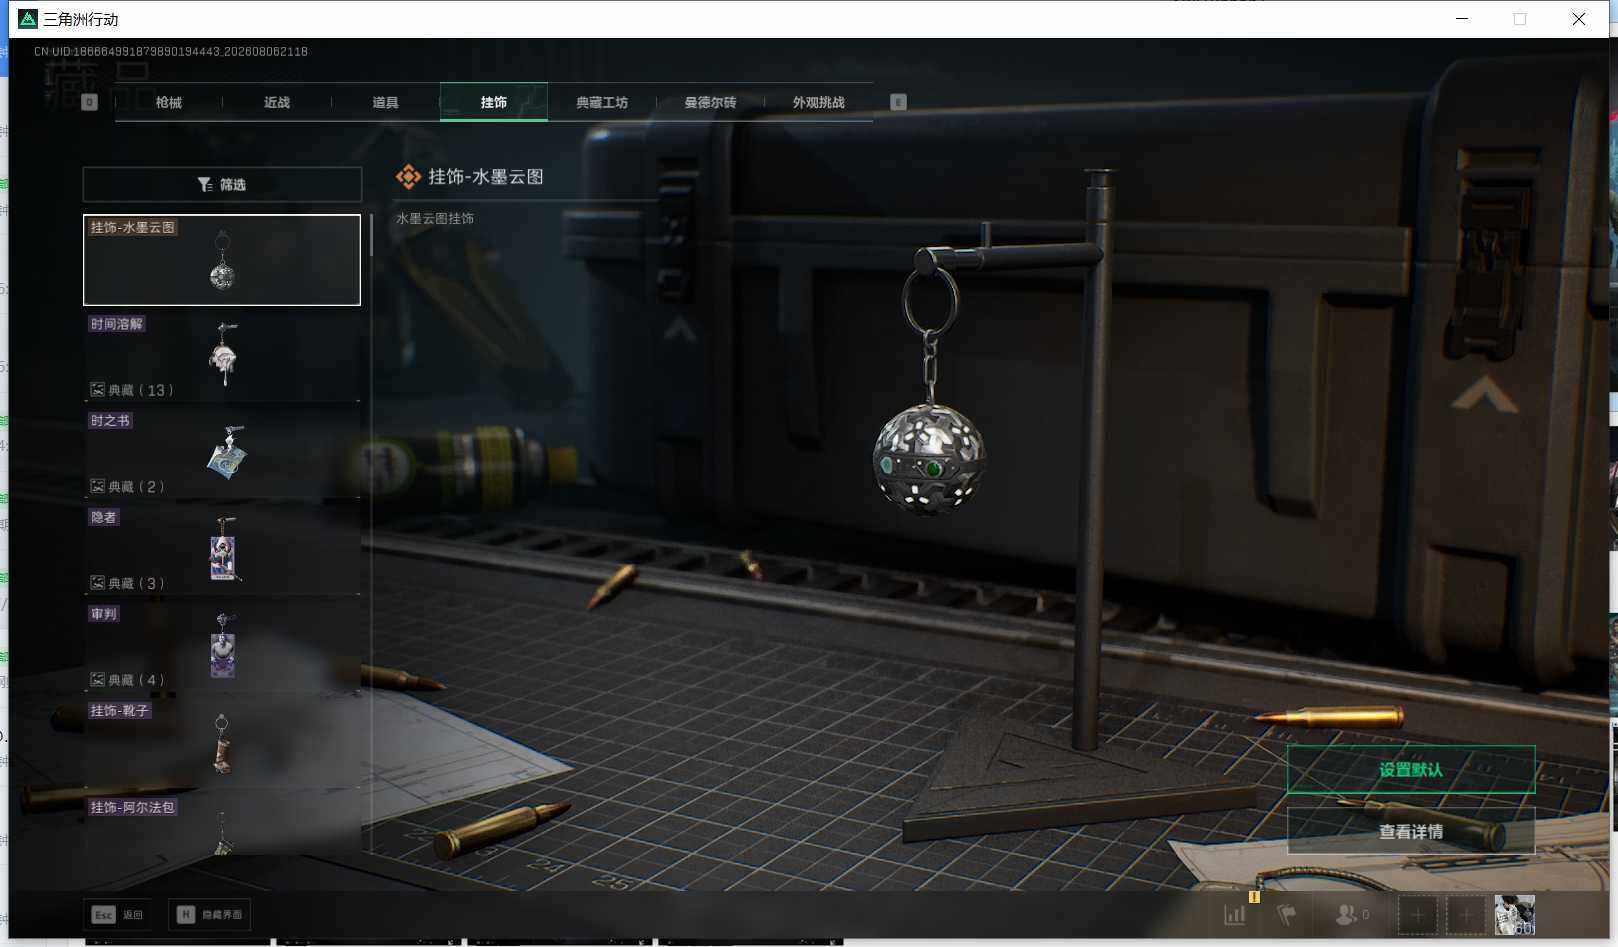Click 典藏 (3) collection icon under 隐者
Screen dimensions: 1618x947
[98, 583]
